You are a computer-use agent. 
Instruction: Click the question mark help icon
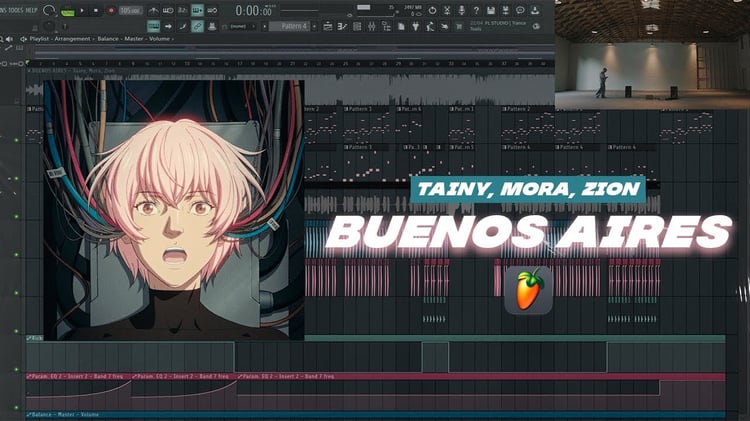[x=476, y=10]
